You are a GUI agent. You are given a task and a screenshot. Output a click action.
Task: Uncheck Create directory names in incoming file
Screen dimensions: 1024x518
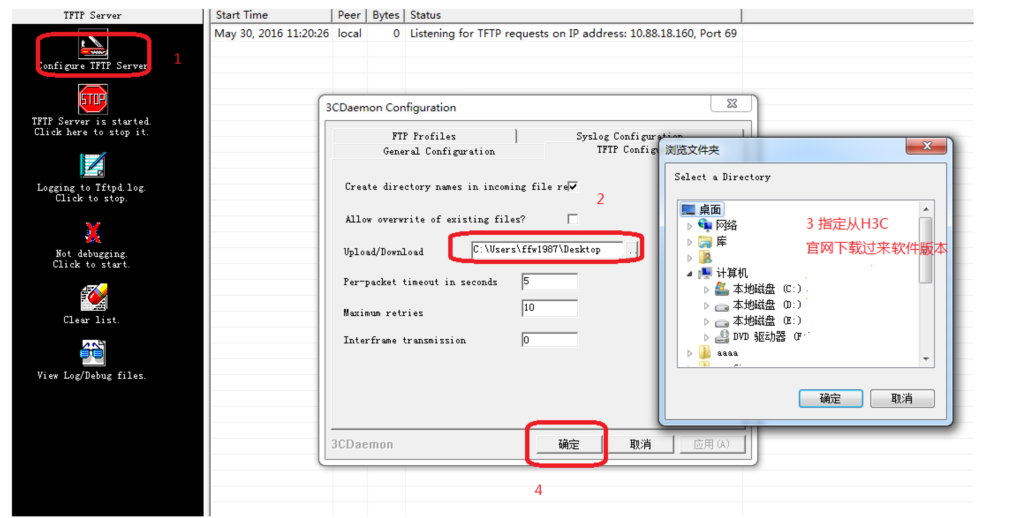point(573,187)
